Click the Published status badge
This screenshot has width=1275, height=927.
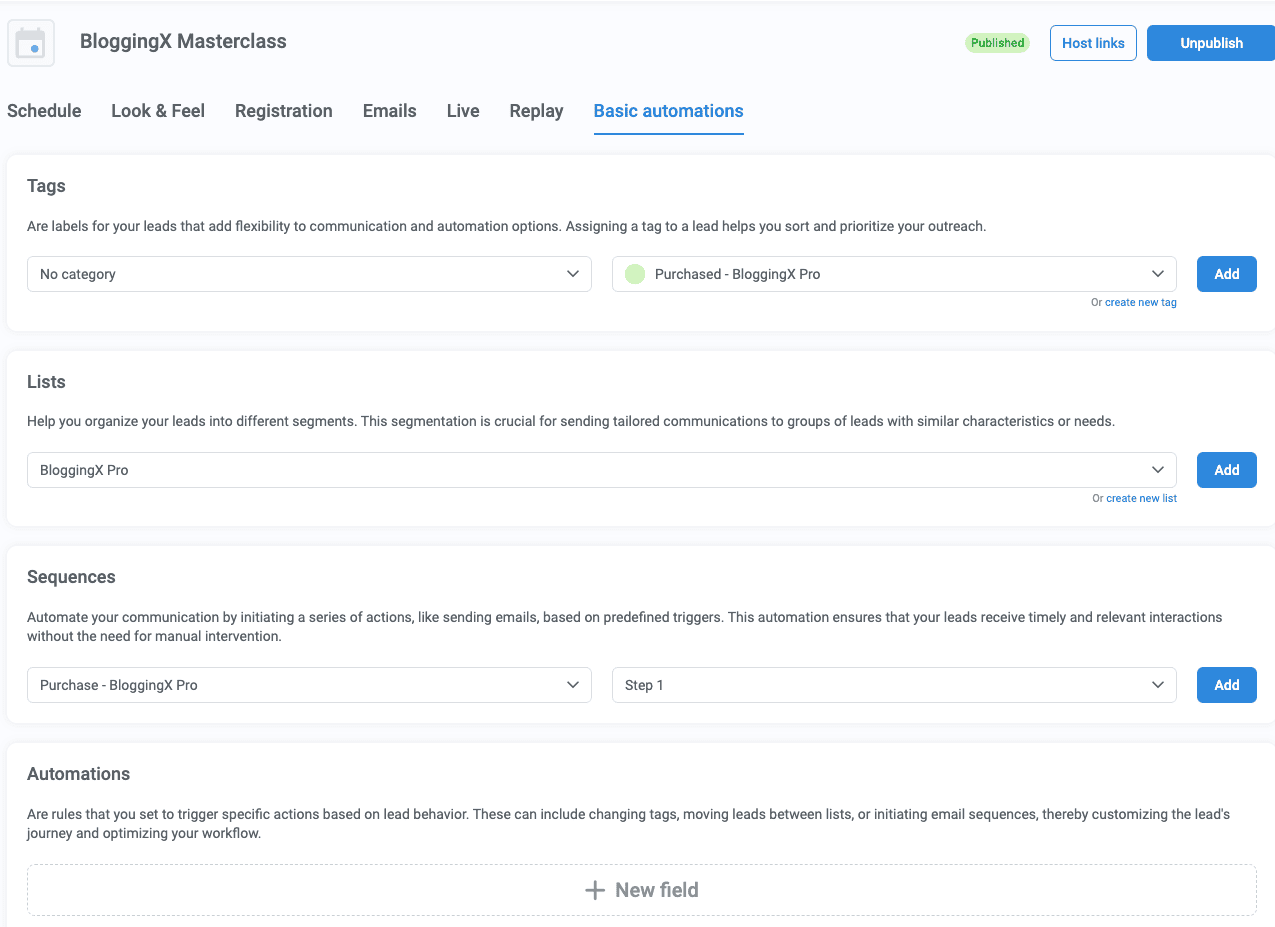tap(997, 43)
